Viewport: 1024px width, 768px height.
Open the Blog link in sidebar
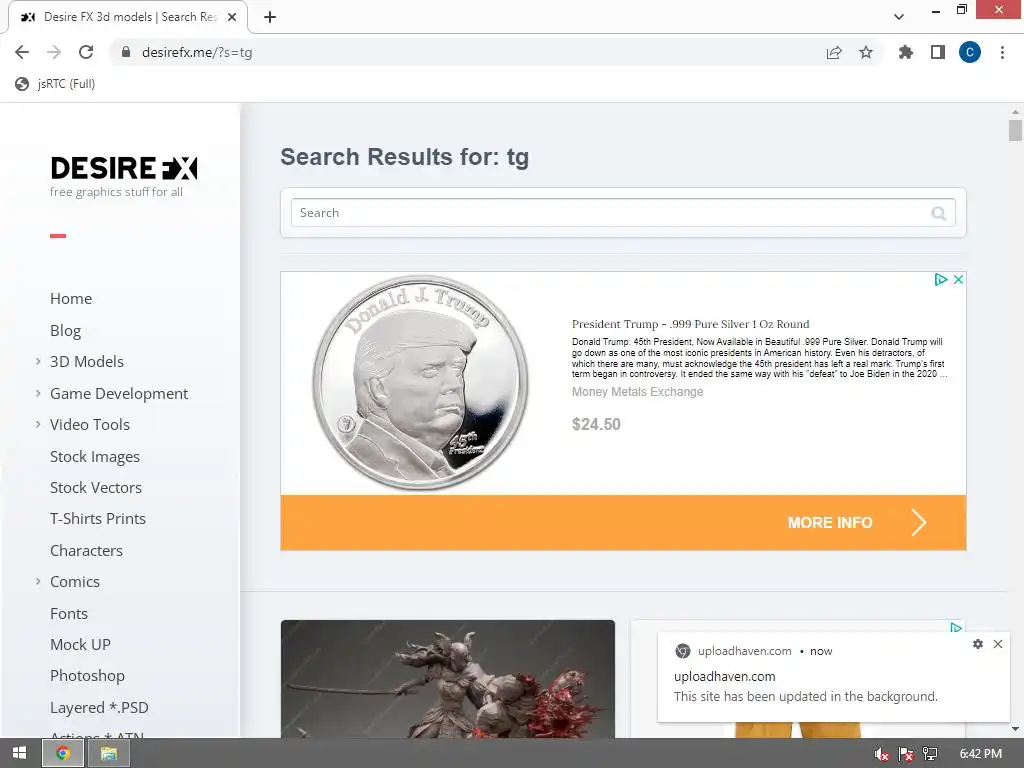65,330
